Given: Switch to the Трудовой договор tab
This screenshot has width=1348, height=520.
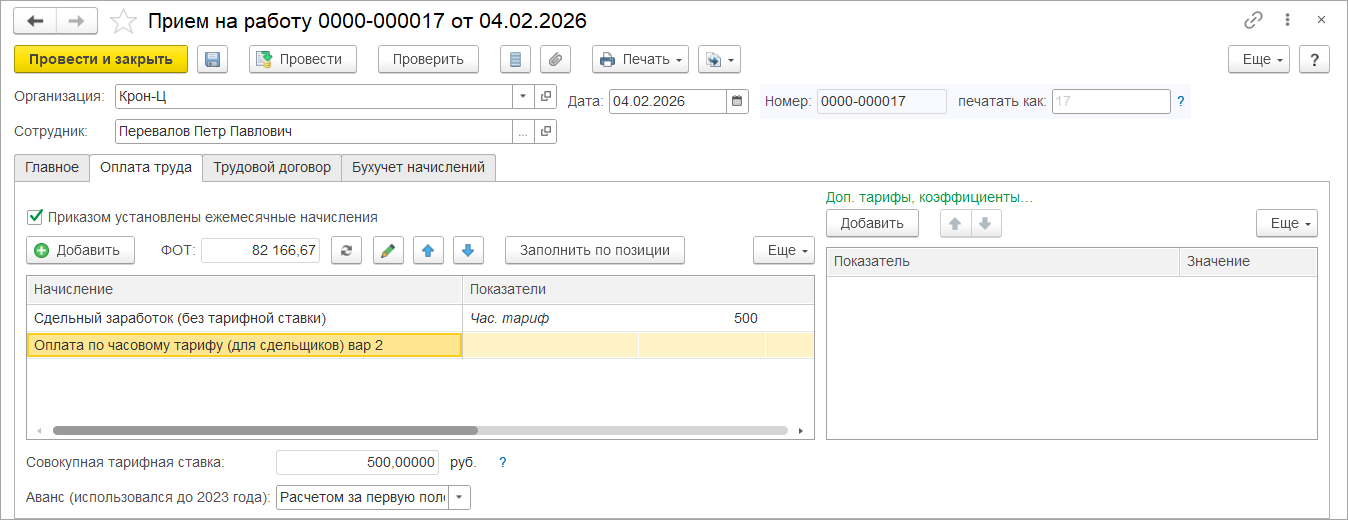Looking at the screenshot, I should tap(271, 168).
